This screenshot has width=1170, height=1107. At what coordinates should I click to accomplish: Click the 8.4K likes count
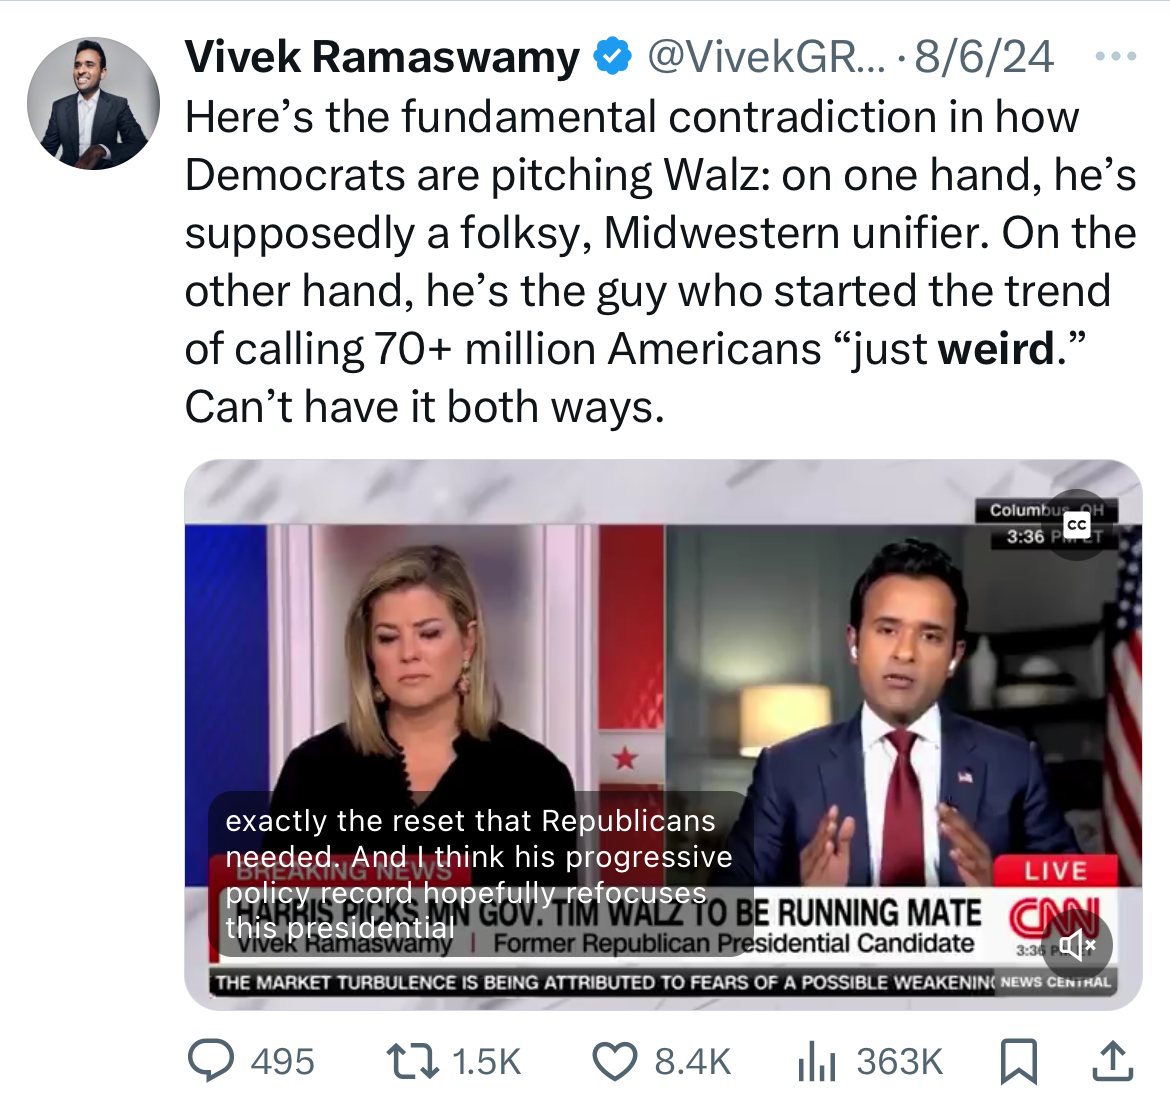tap(693, 1061)
